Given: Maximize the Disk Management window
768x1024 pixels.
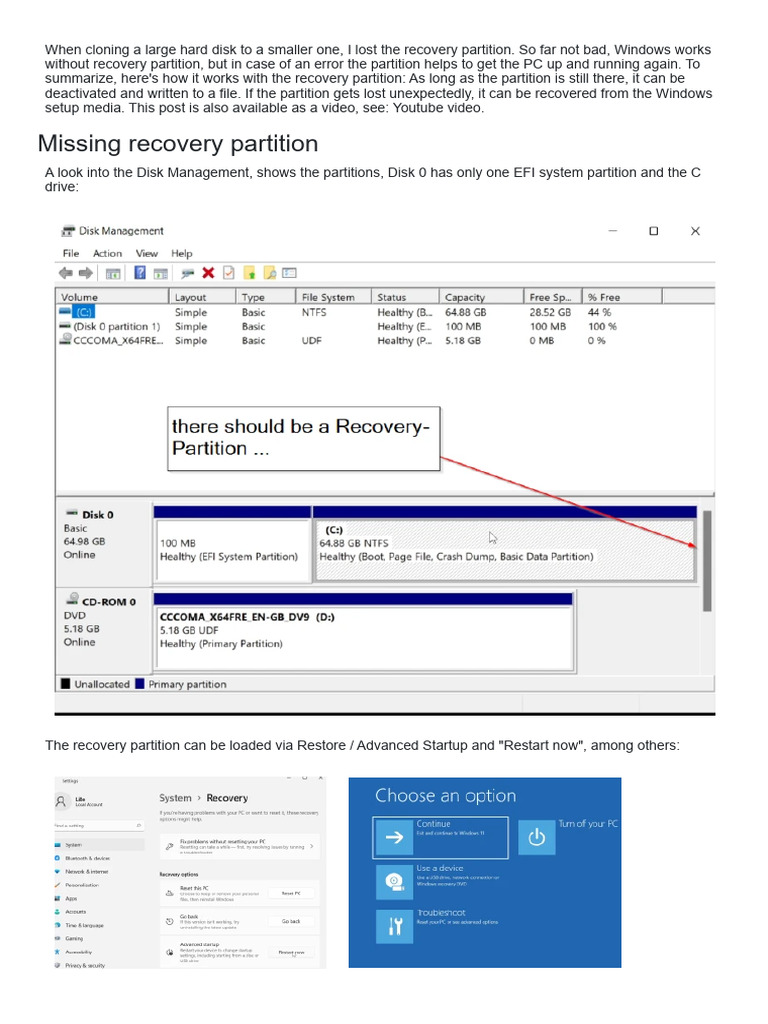Looking at the screenshot, I should point(654,231).
